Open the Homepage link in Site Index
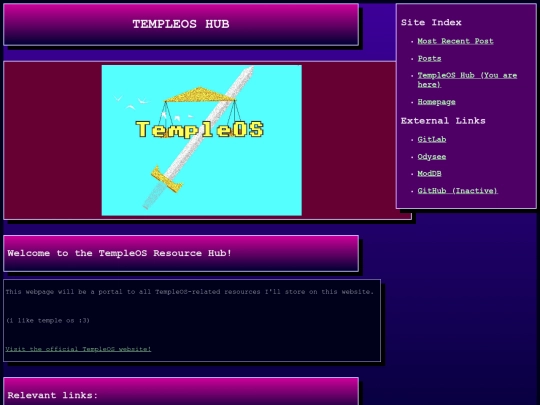540x405 pixels. [436, 102]
